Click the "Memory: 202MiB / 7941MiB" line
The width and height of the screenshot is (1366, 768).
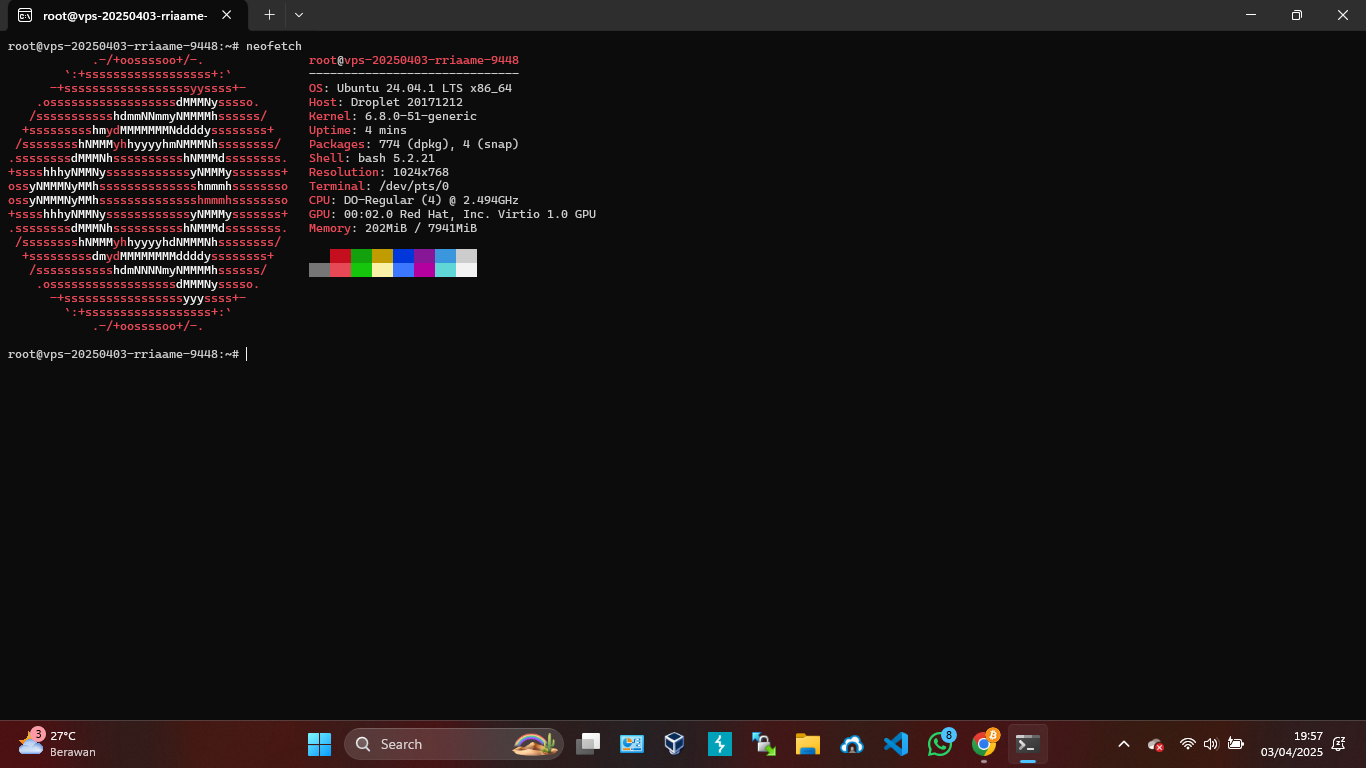[393, 228]
